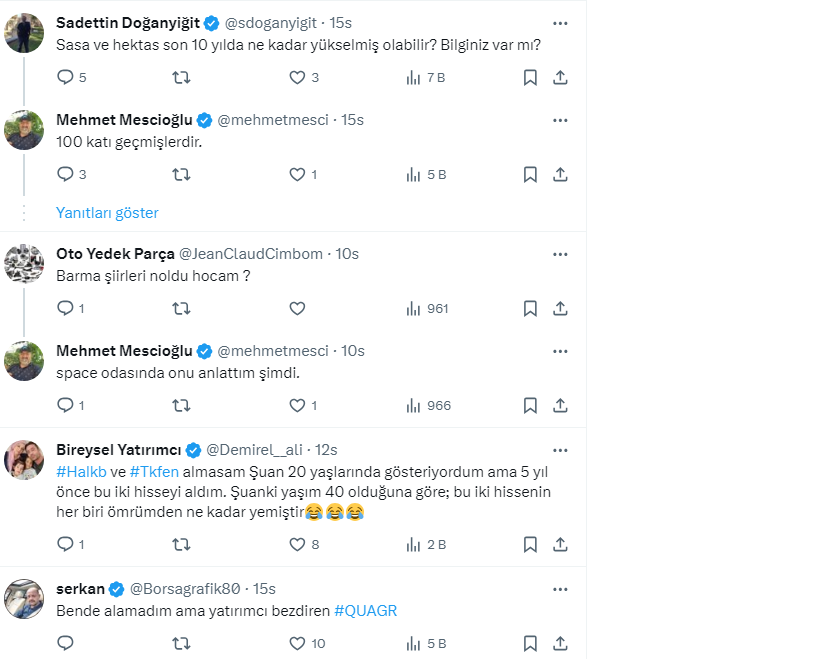Retweet Sadettin Doğanyiğit's Sasa question

click(181, 77)
